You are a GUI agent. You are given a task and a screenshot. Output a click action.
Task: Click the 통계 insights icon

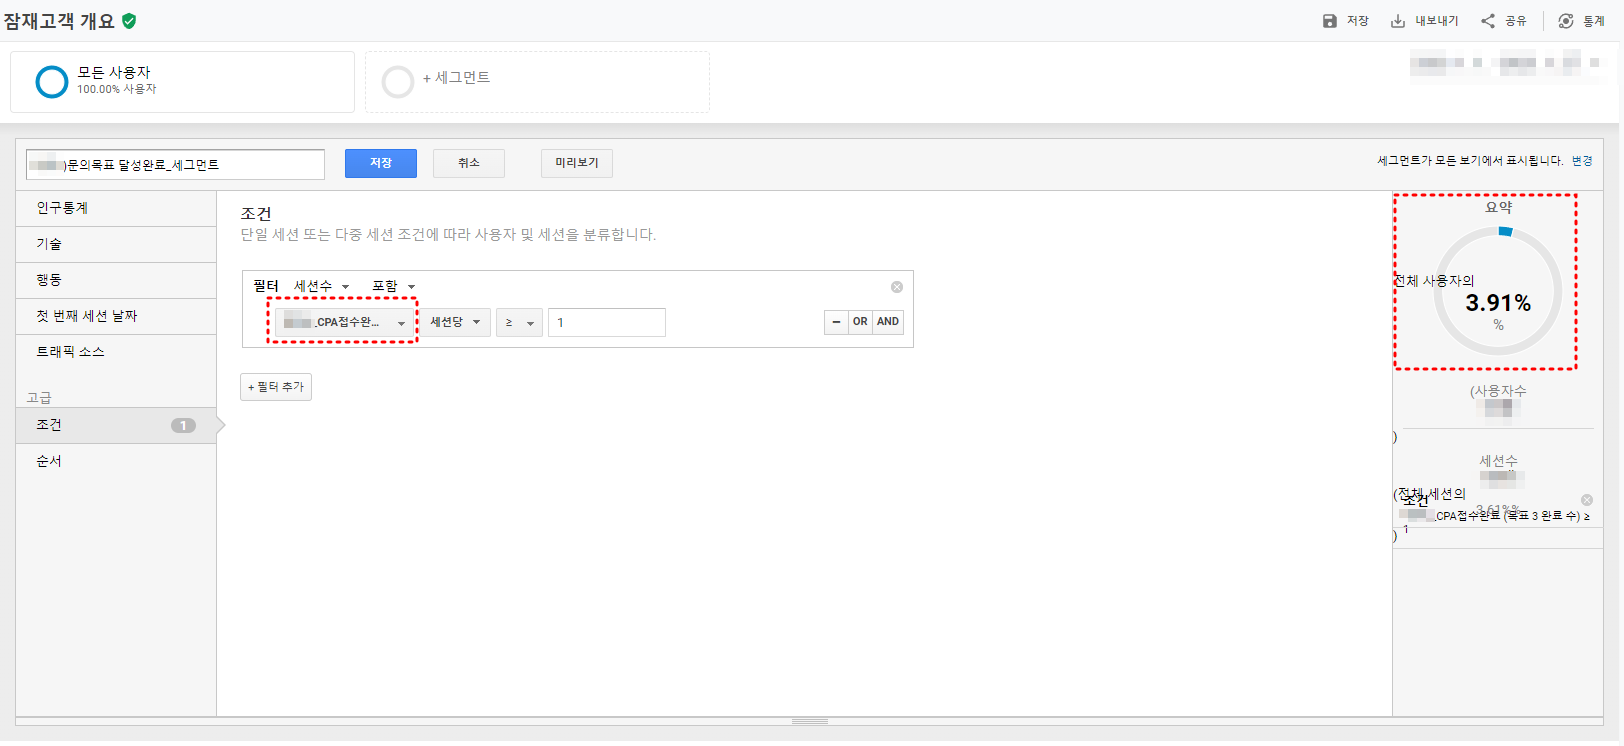tap(1566, 21)
